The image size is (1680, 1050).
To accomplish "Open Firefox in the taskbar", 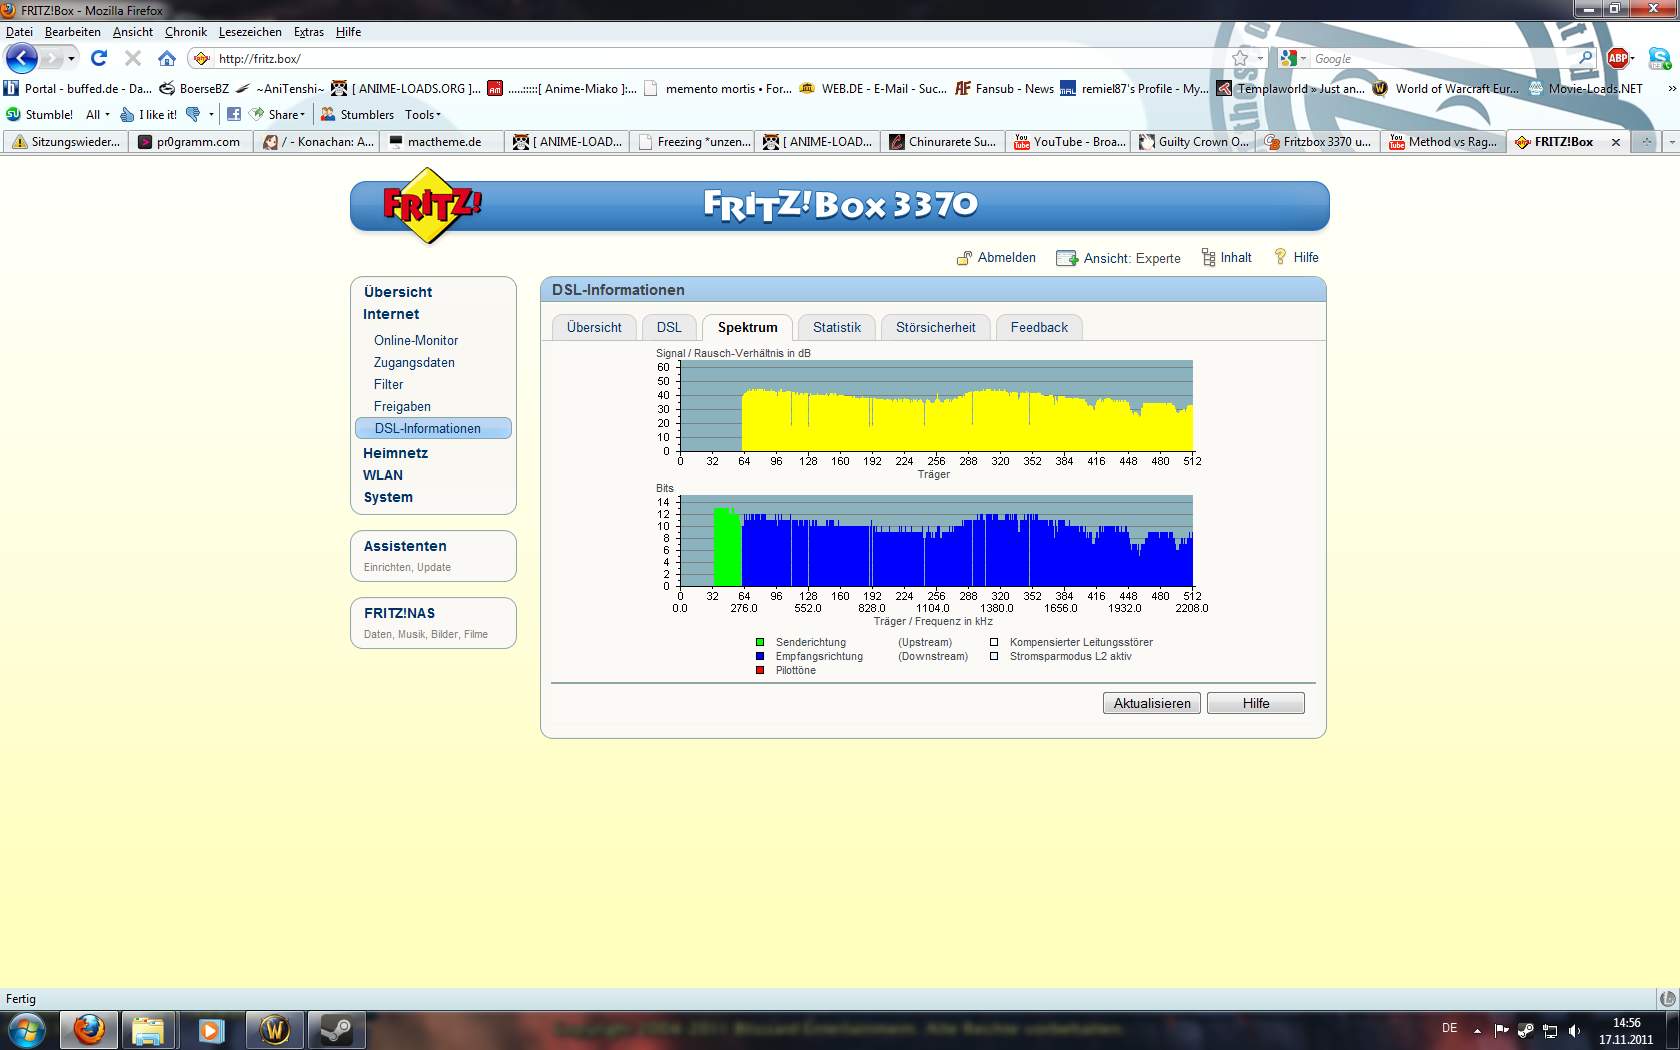I will click(88, 1030).
